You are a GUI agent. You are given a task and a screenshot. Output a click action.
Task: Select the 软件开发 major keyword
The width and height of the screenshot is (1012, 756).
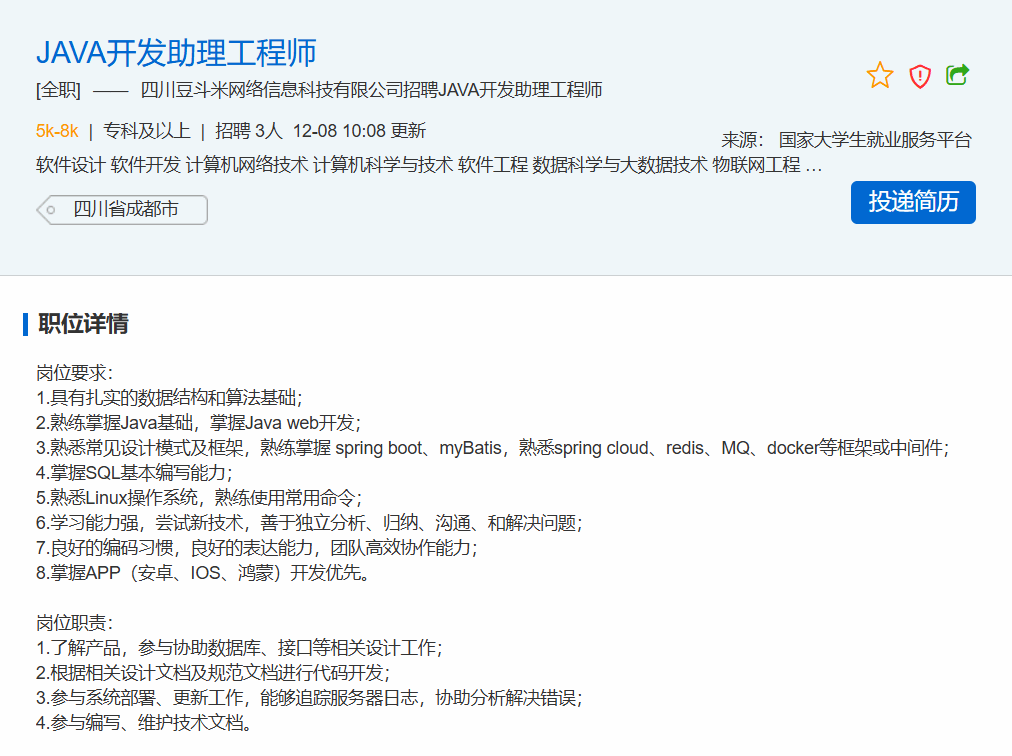pos(145,165)
